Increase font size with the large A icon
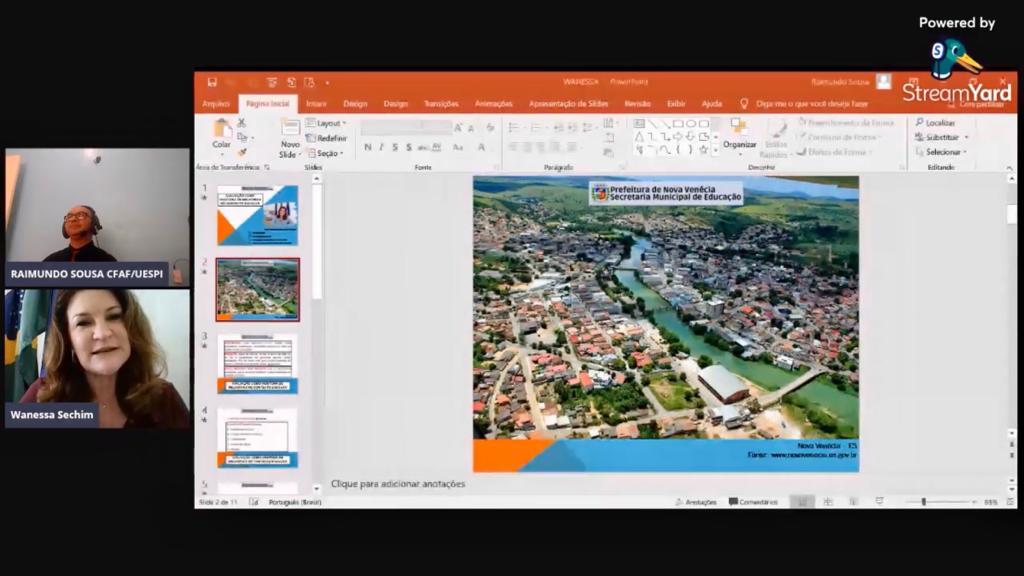1024x576 pixels. 458,128
